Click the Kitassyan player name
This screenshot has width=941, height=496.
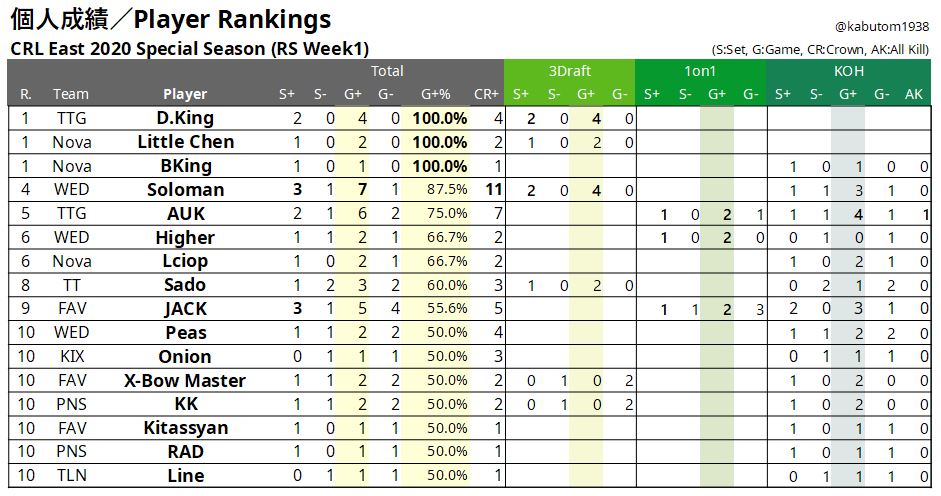point(185,428)
